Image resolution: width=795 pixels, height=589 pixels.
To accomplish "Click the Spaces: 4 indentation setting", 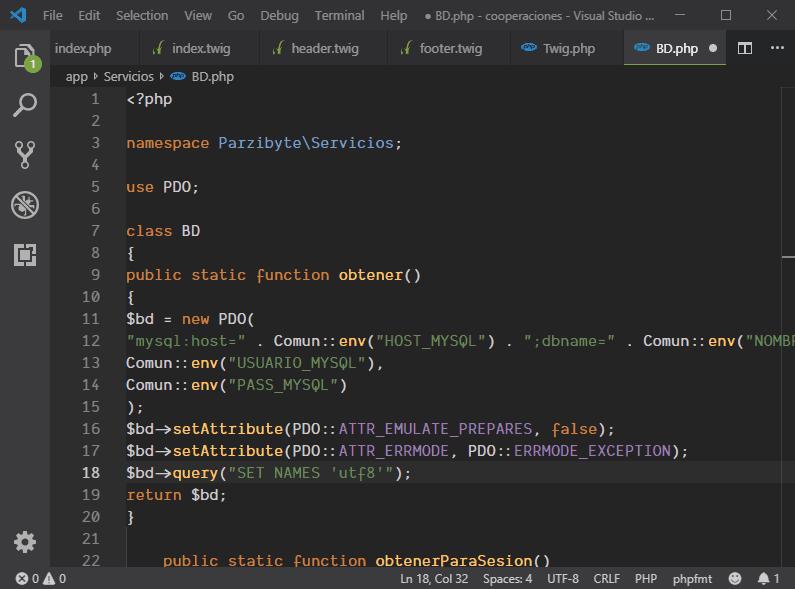I will pyautogui.click(x=508, y=578).
